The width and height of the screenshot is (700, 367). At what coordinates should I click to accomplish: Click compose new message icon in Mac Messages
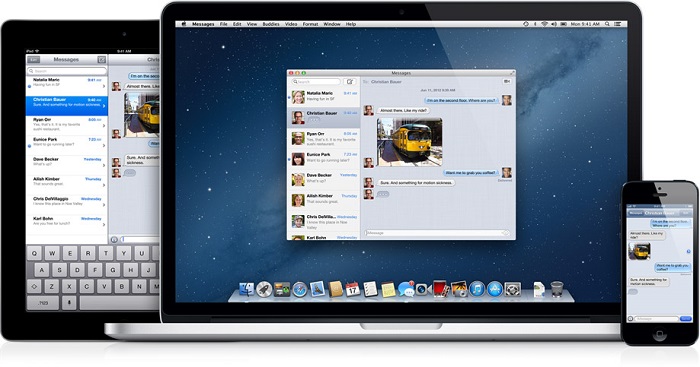[350, 82]
